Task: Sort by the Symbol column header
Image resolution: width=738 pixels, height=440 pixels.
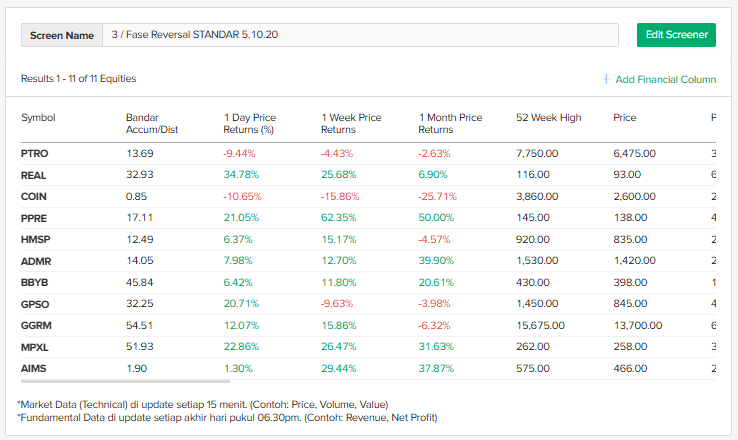Action: click(x=38, y=118)
